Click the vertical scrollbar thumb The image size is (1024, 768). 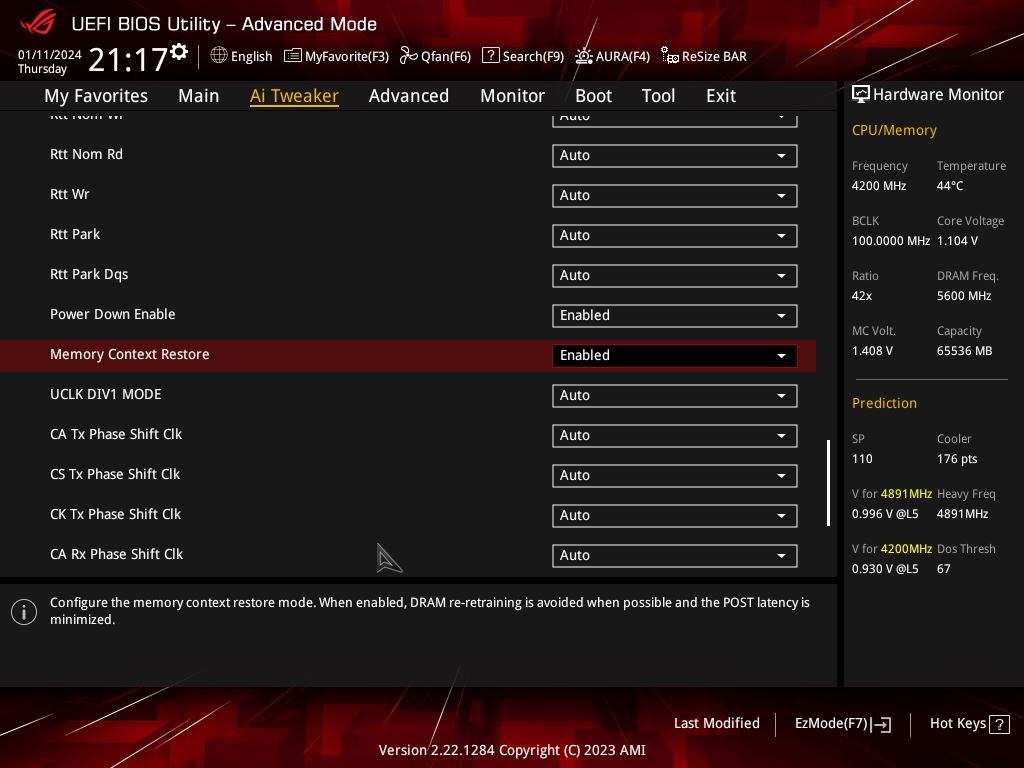828,483
